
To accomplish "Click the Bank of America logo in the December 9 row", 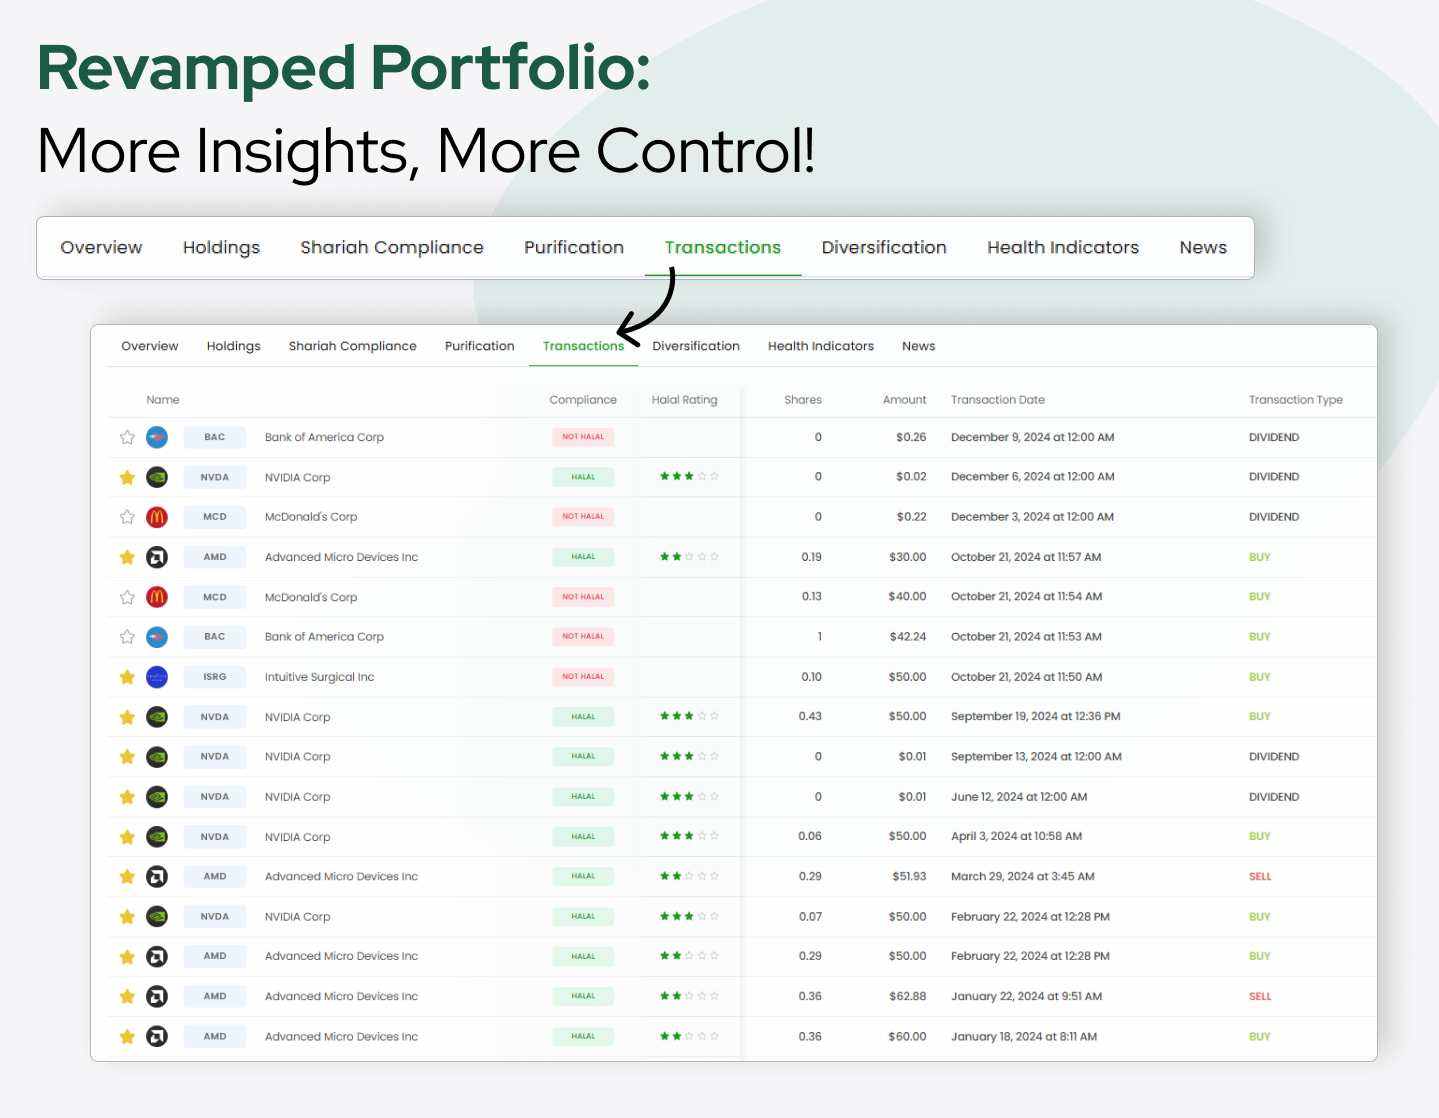I will [157, 437].
